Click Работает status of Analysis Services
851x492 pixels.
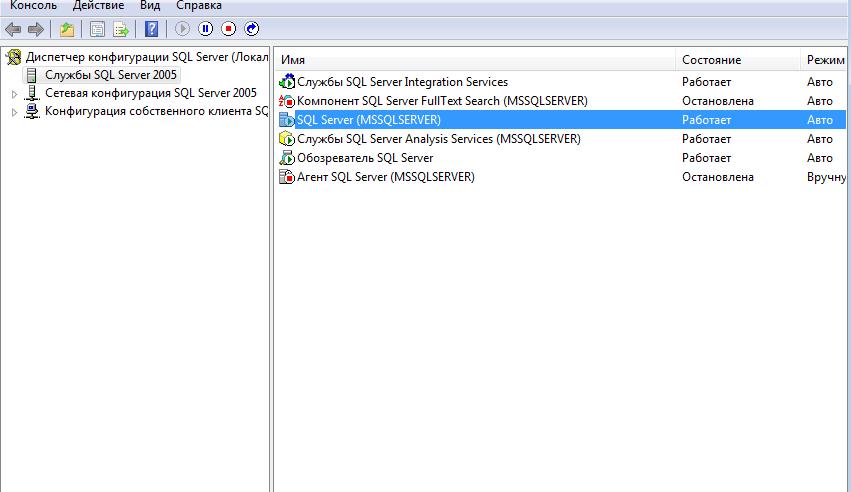pyautogui.click(x=706, y=139)
